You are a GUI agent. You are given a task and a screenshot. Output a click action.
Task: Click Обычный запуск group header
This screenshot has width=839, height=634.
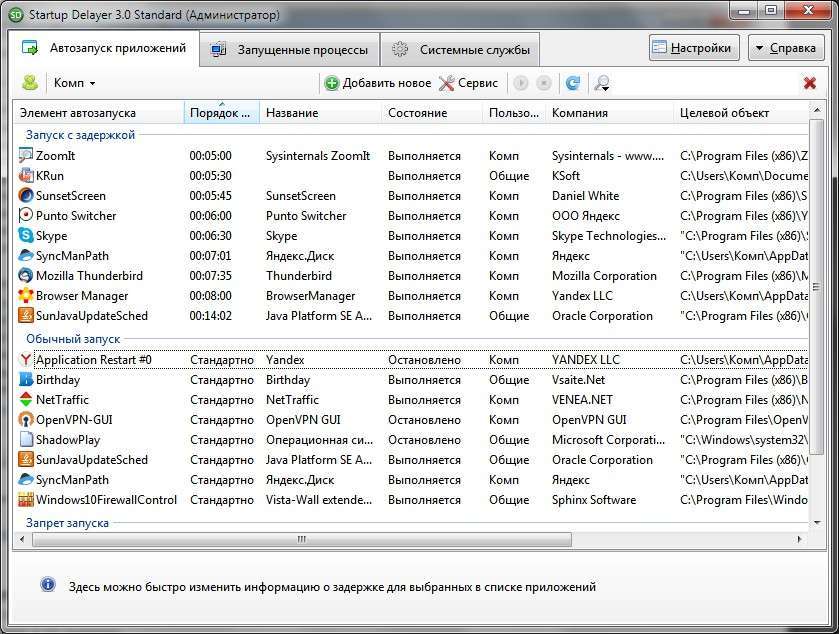73,339
